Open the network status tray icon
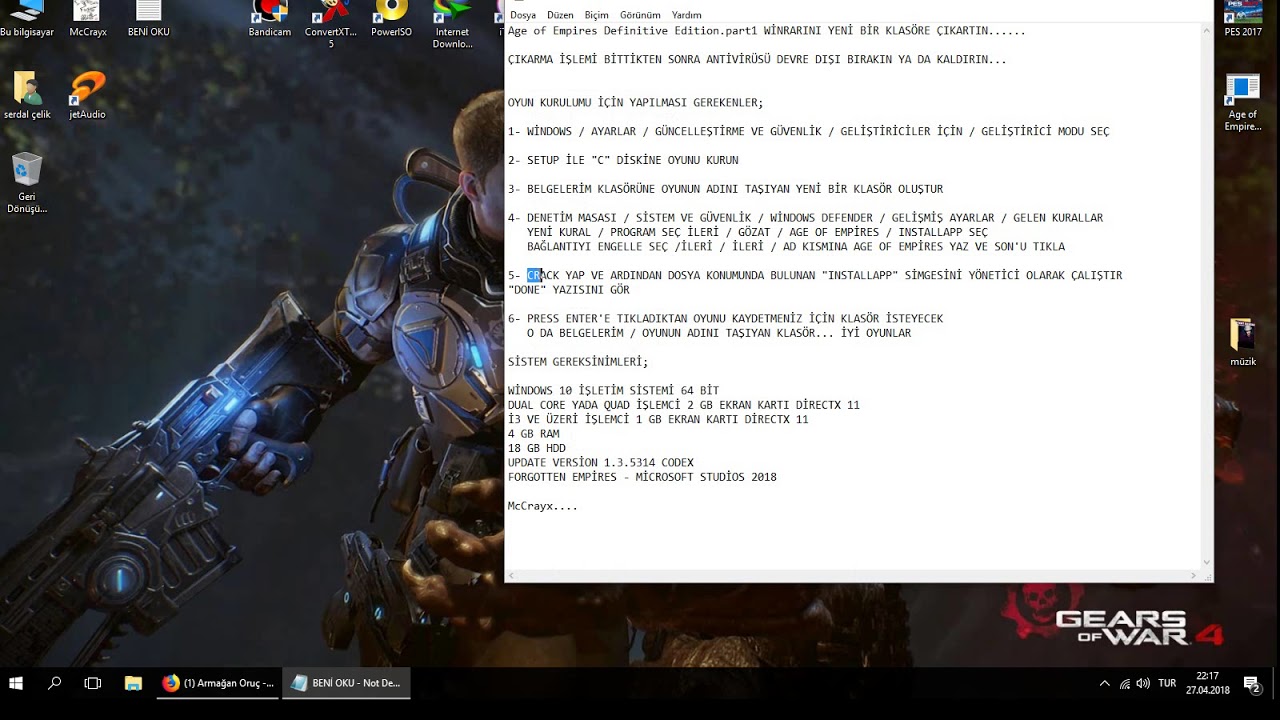Image resolution: width=1280 pixels, height=720 pixels. 1125,684
